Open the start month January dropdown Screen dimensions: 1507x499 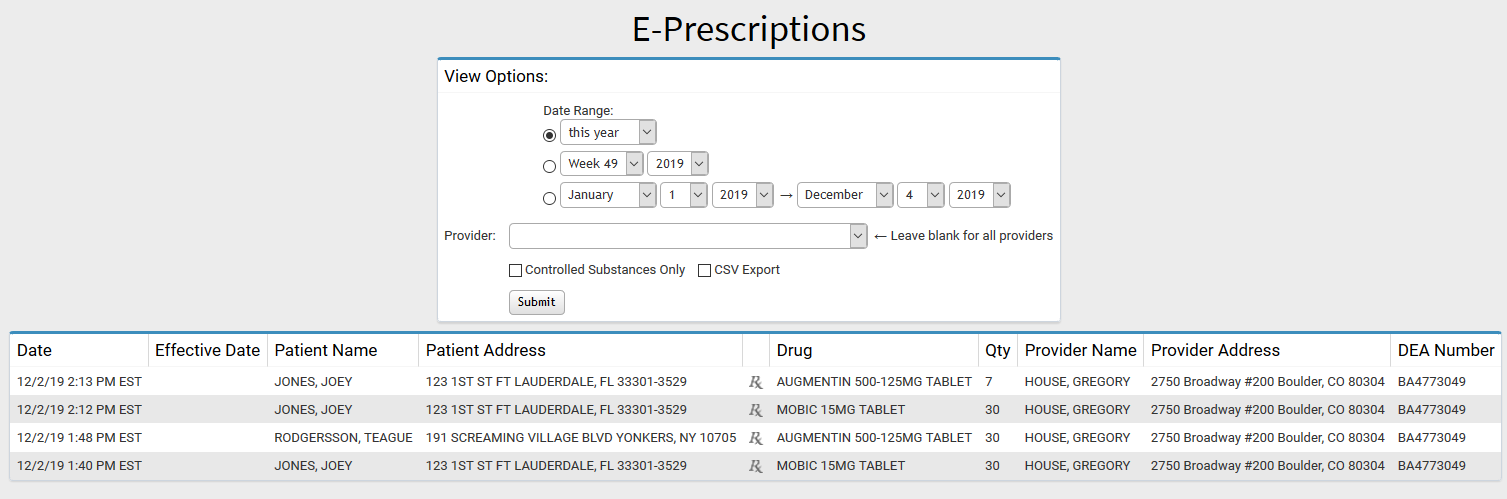coord(608,195)
